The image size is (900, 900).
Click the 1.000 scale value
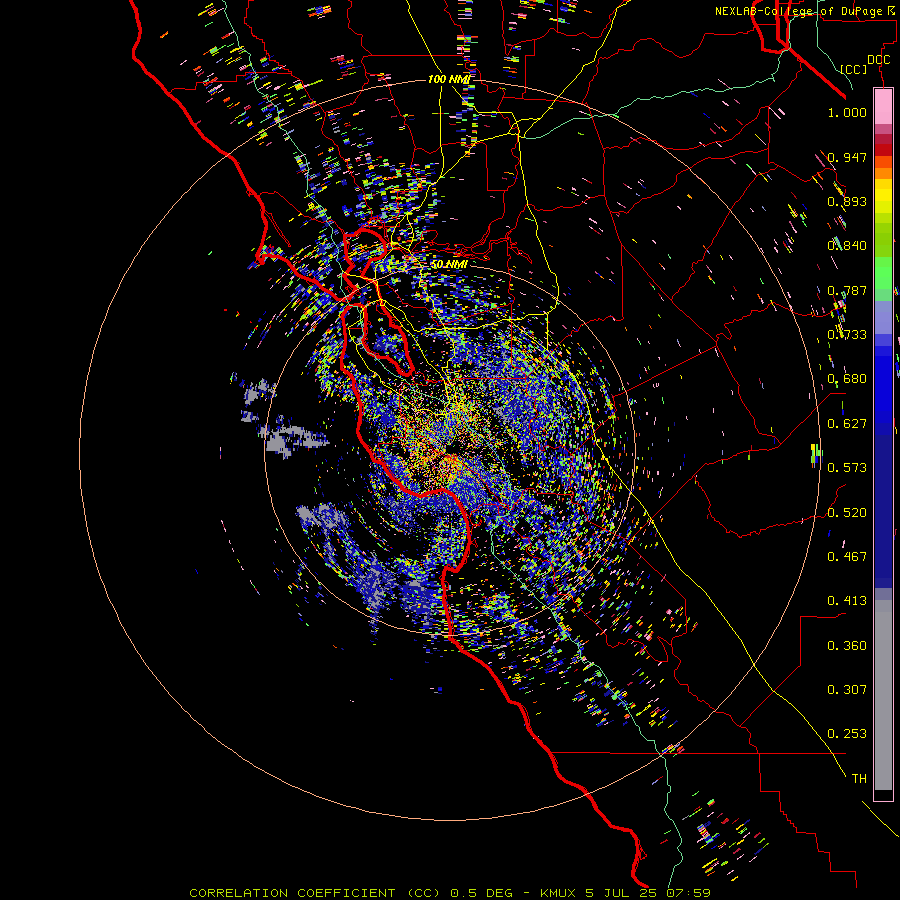click(x=847, y=112)
